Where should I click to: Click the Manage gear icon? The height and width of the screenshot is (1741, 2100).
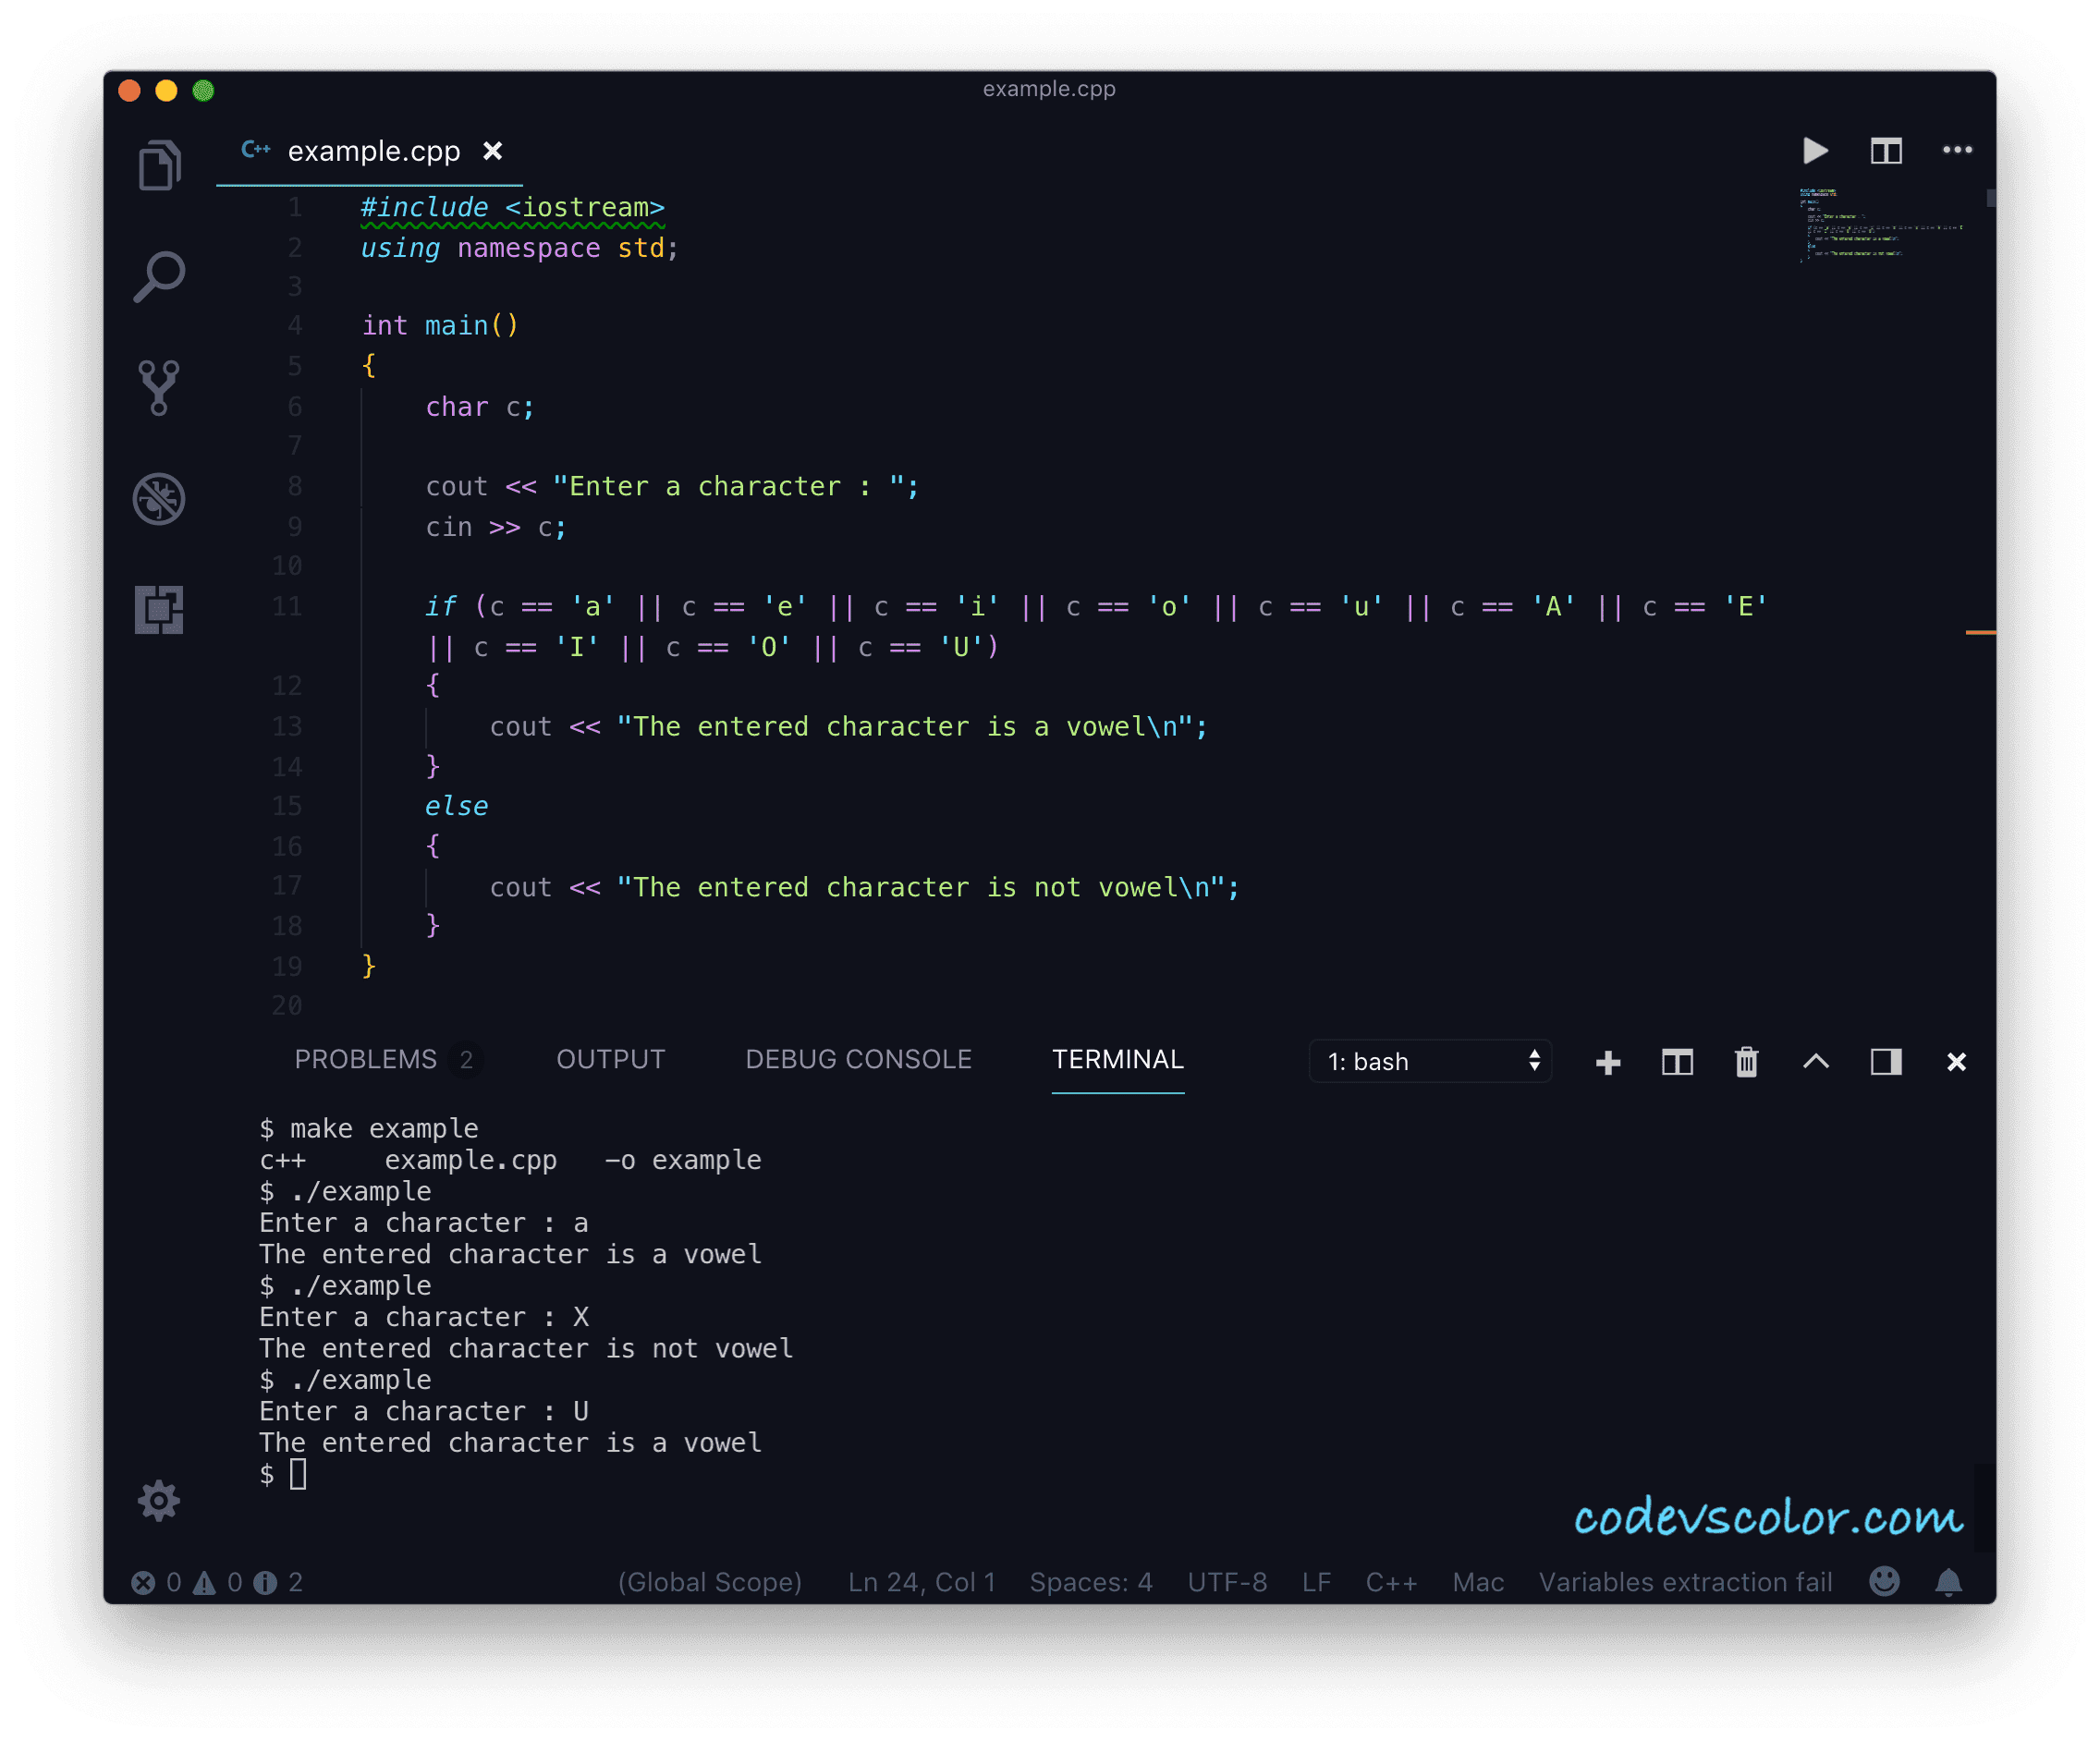[x=159, y=1500]
